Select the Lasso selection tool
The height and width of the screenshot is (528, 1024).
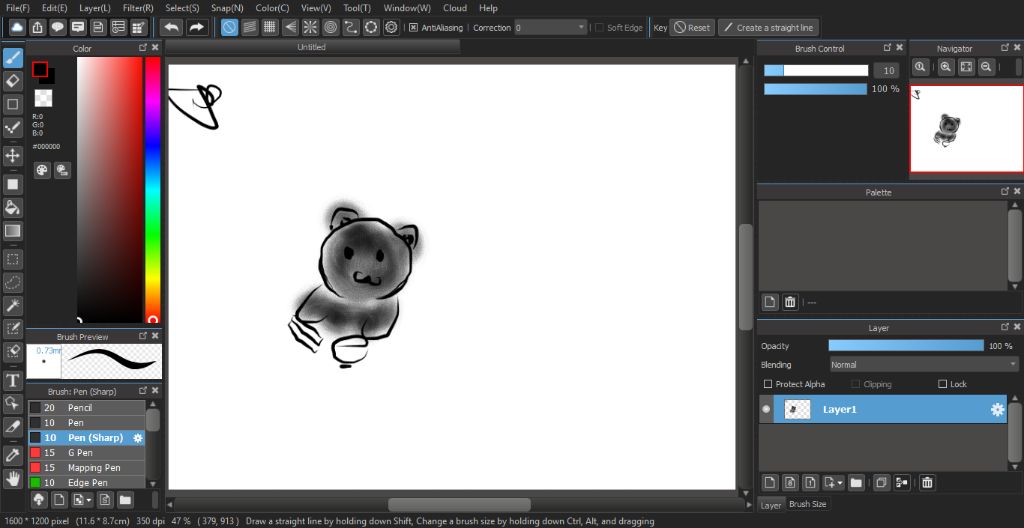tap(12, 282)
